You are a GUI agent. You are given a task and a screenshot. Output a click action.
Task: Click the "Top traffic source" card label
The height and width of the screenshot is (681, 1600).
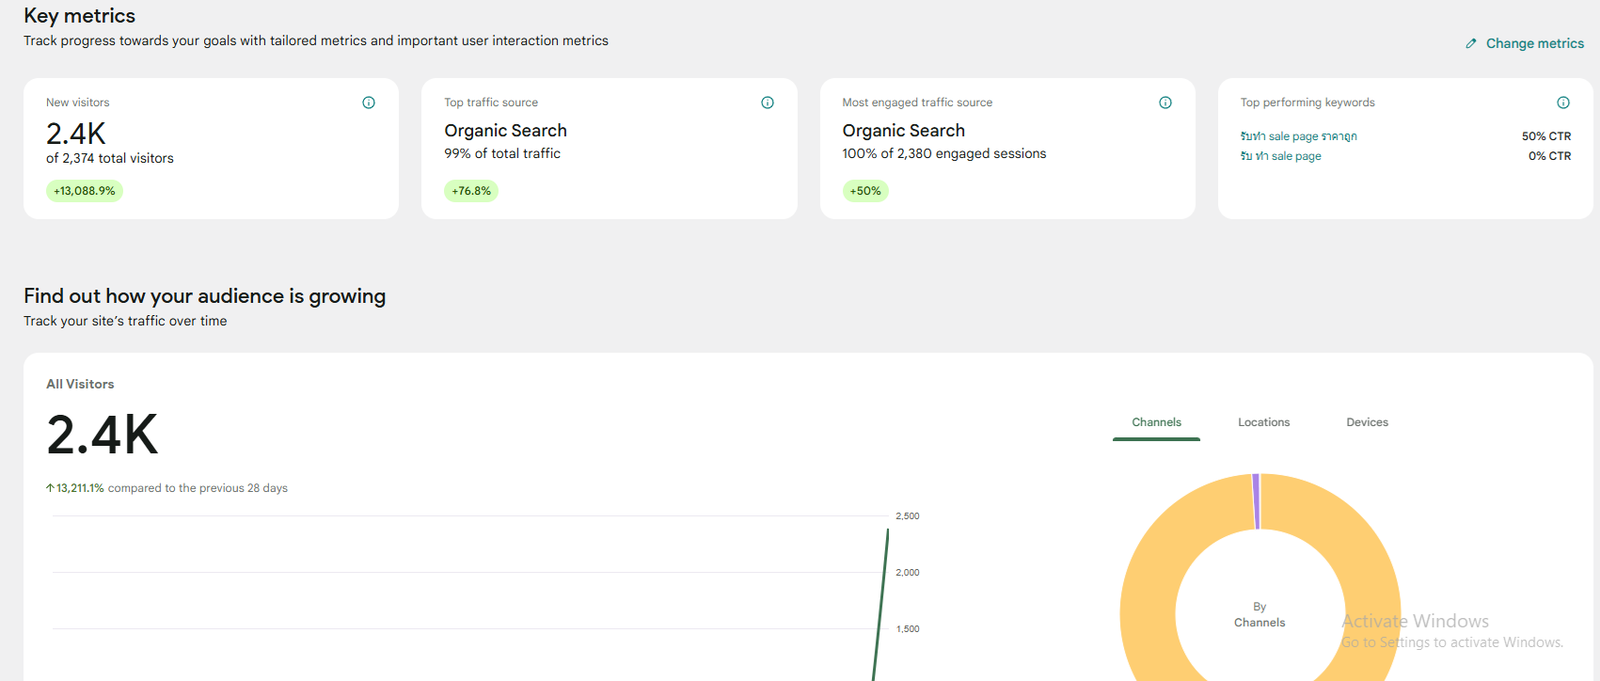[491, 102]
